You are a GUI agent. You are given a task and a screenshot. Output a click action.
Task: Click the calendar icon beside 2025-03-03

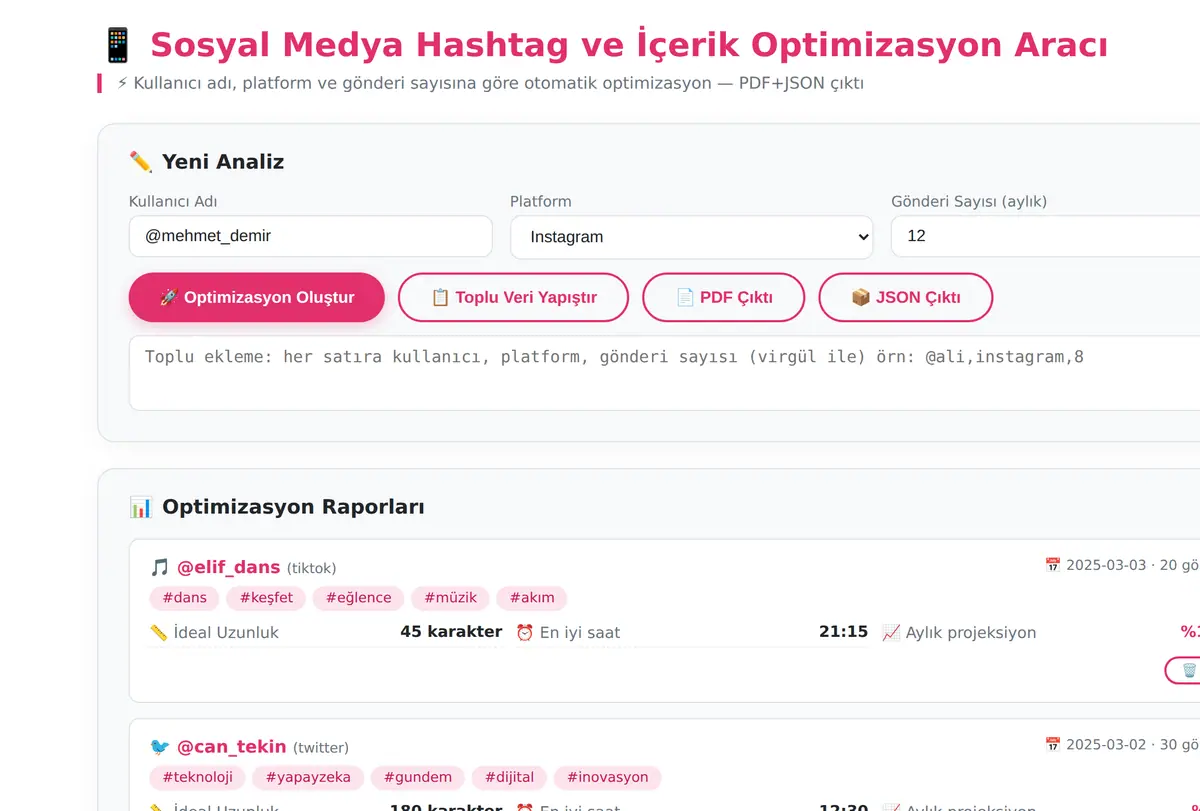1053,565
